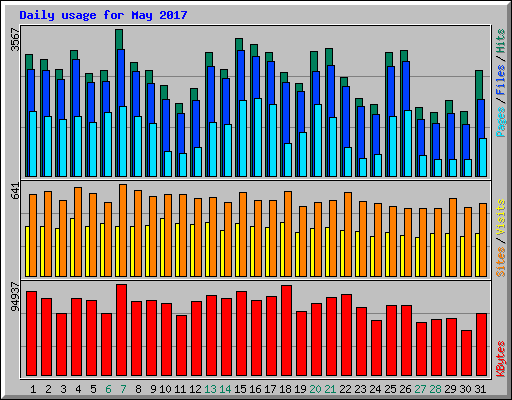Image resolution: width=512 pixels, height=400 pixels.
Task: Click the 3567 axis value
Action: 15,40
